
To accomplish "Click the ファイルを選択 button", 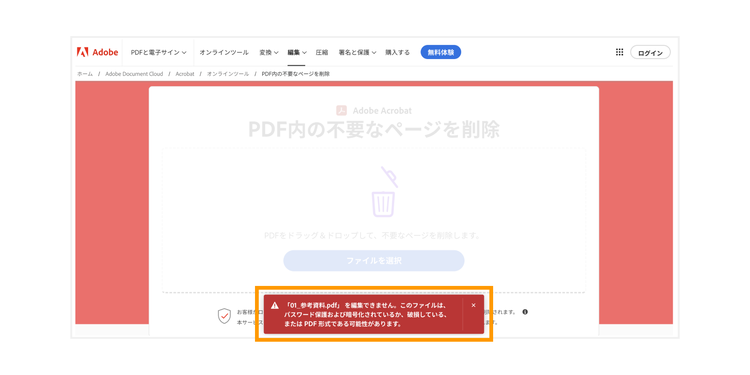I will 374,261.
